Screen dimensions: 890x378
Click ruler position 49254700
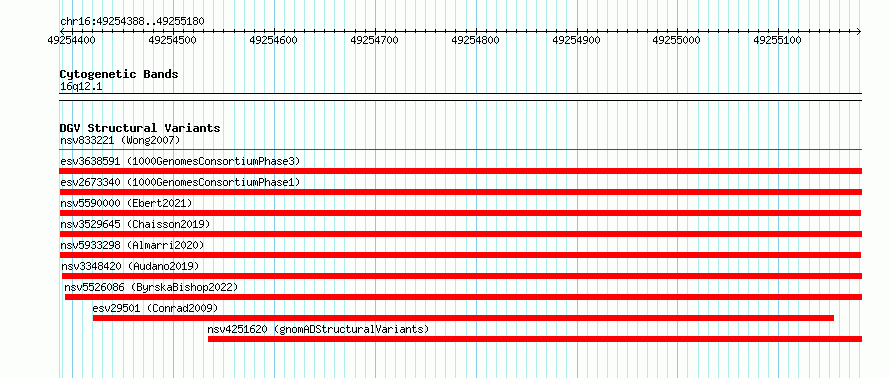coord(375,40)
